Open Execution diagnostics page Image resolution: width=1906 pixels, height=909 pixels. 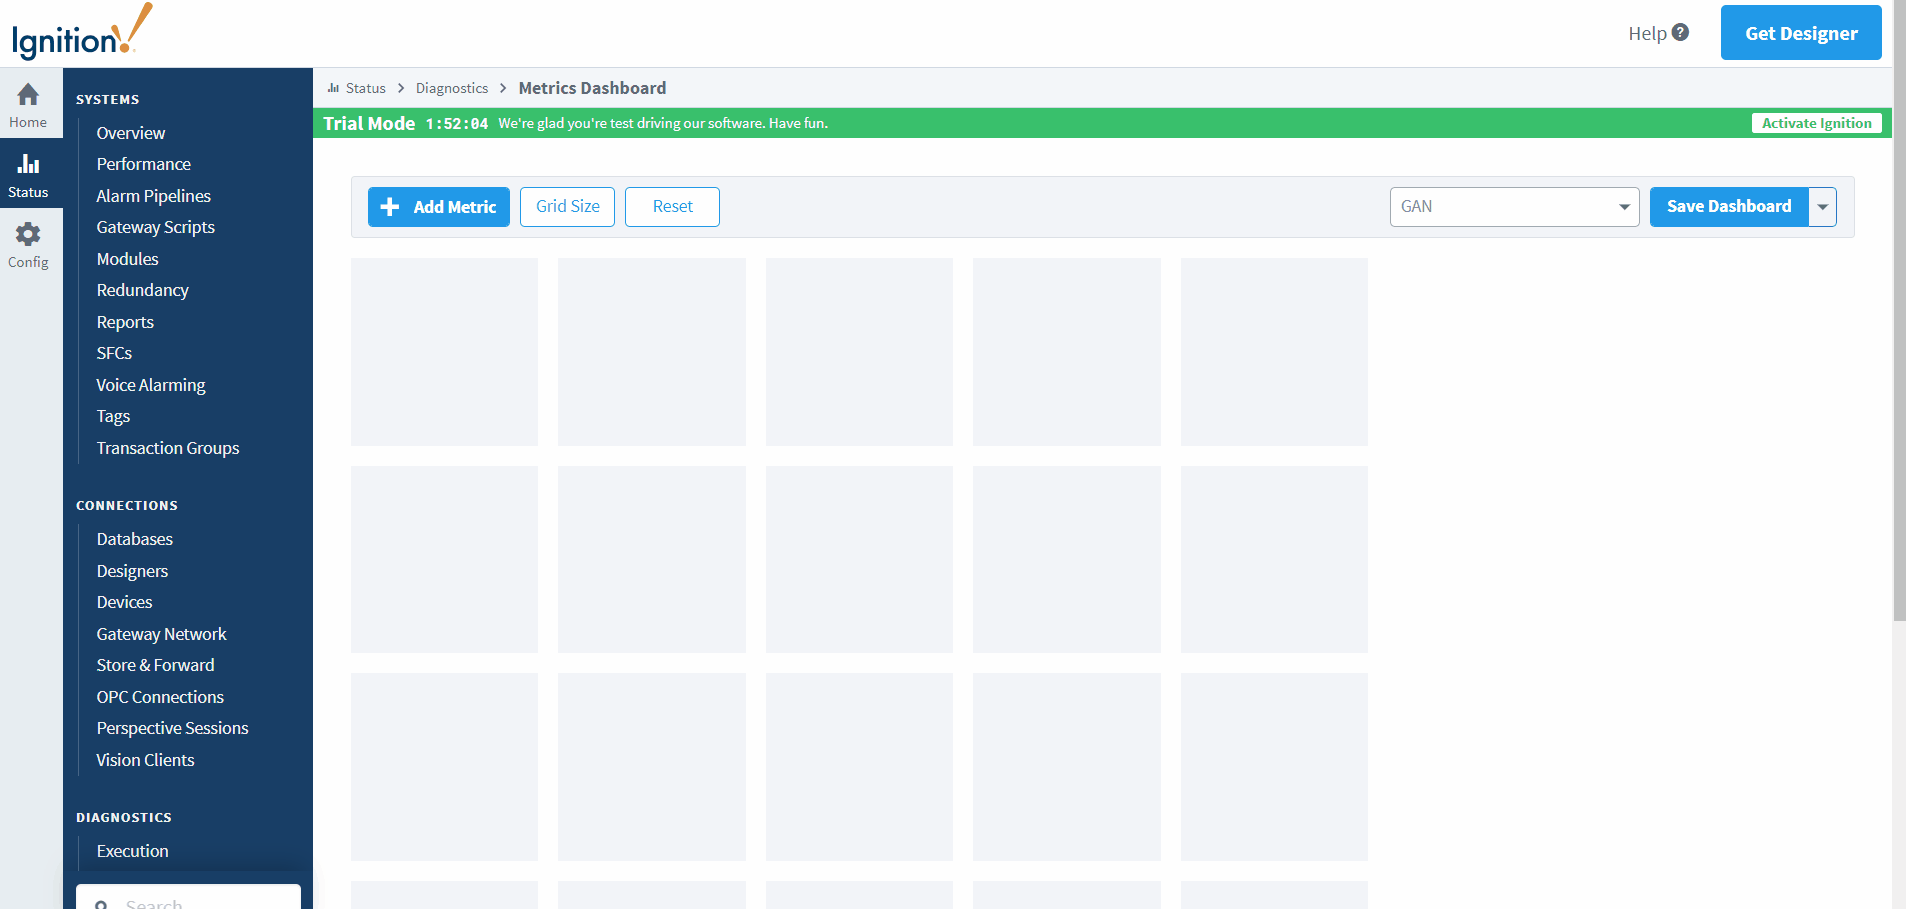pyautogui.click(x=132, y=851)
